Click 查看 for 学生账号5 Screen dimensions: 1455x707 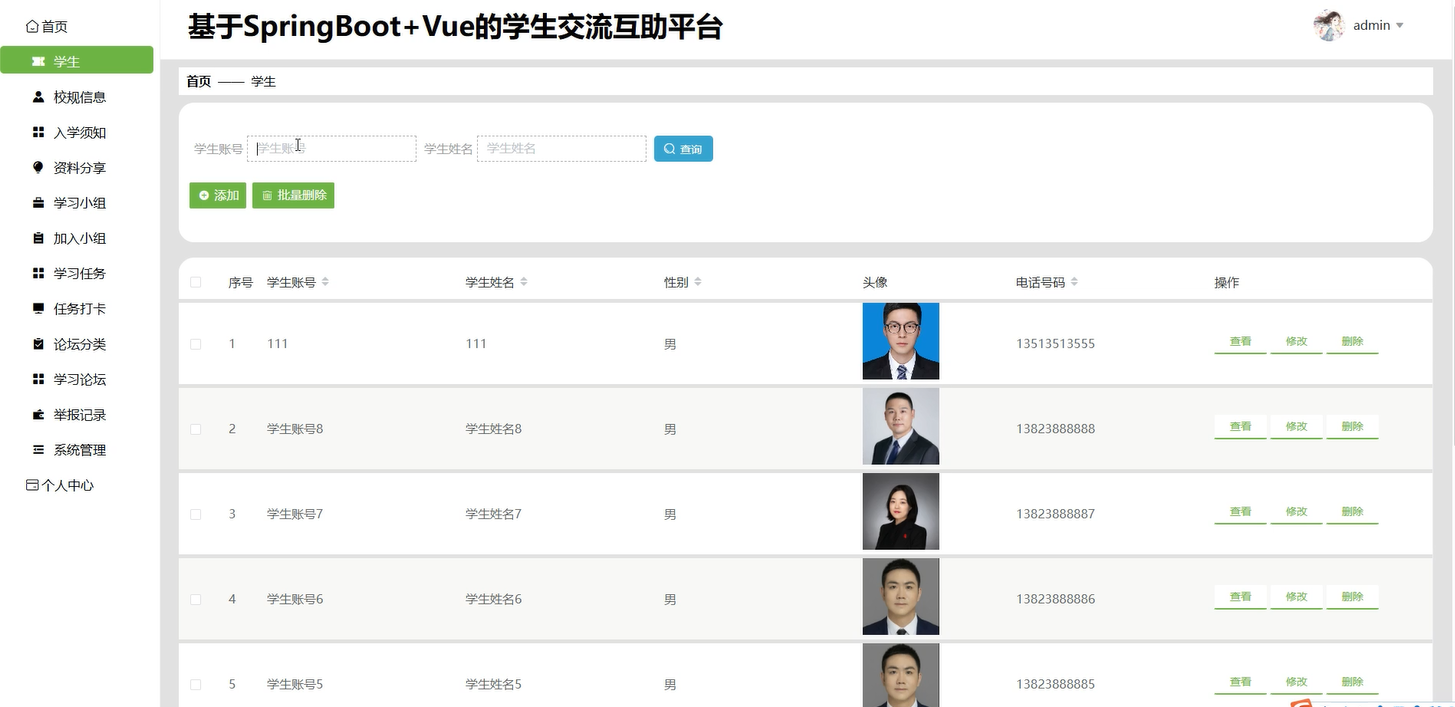coord(1241,683)
